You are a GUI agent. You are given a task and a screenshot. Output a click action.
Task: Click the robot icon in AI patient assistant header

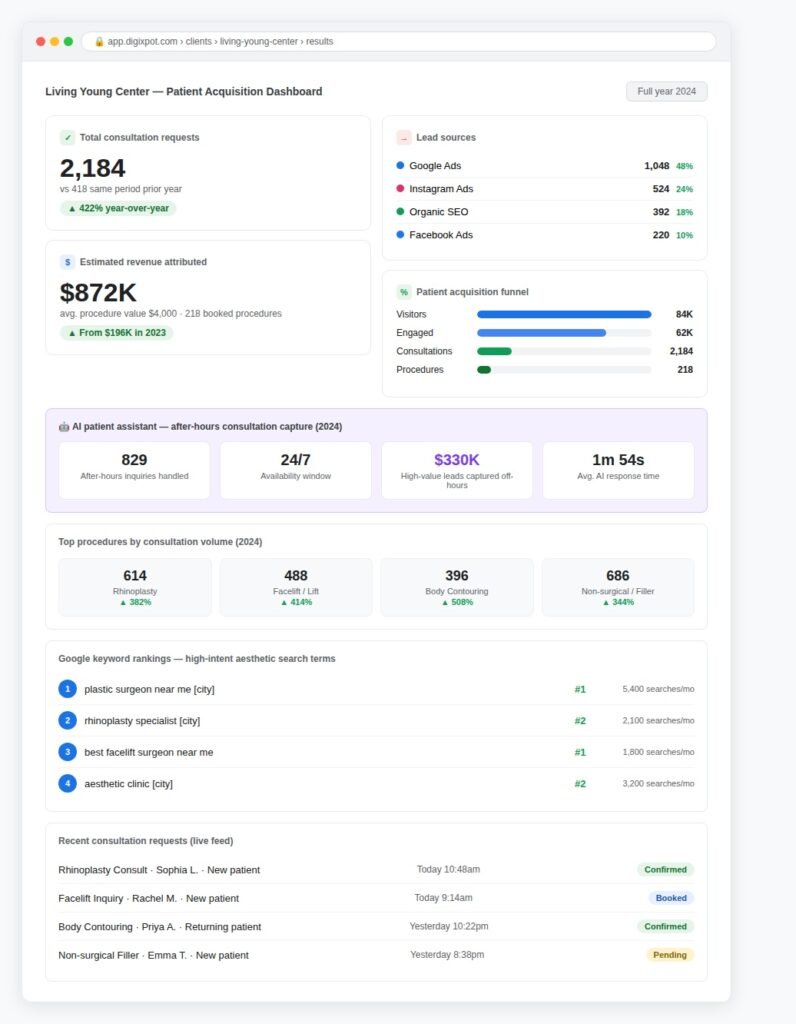pos(63,426)
